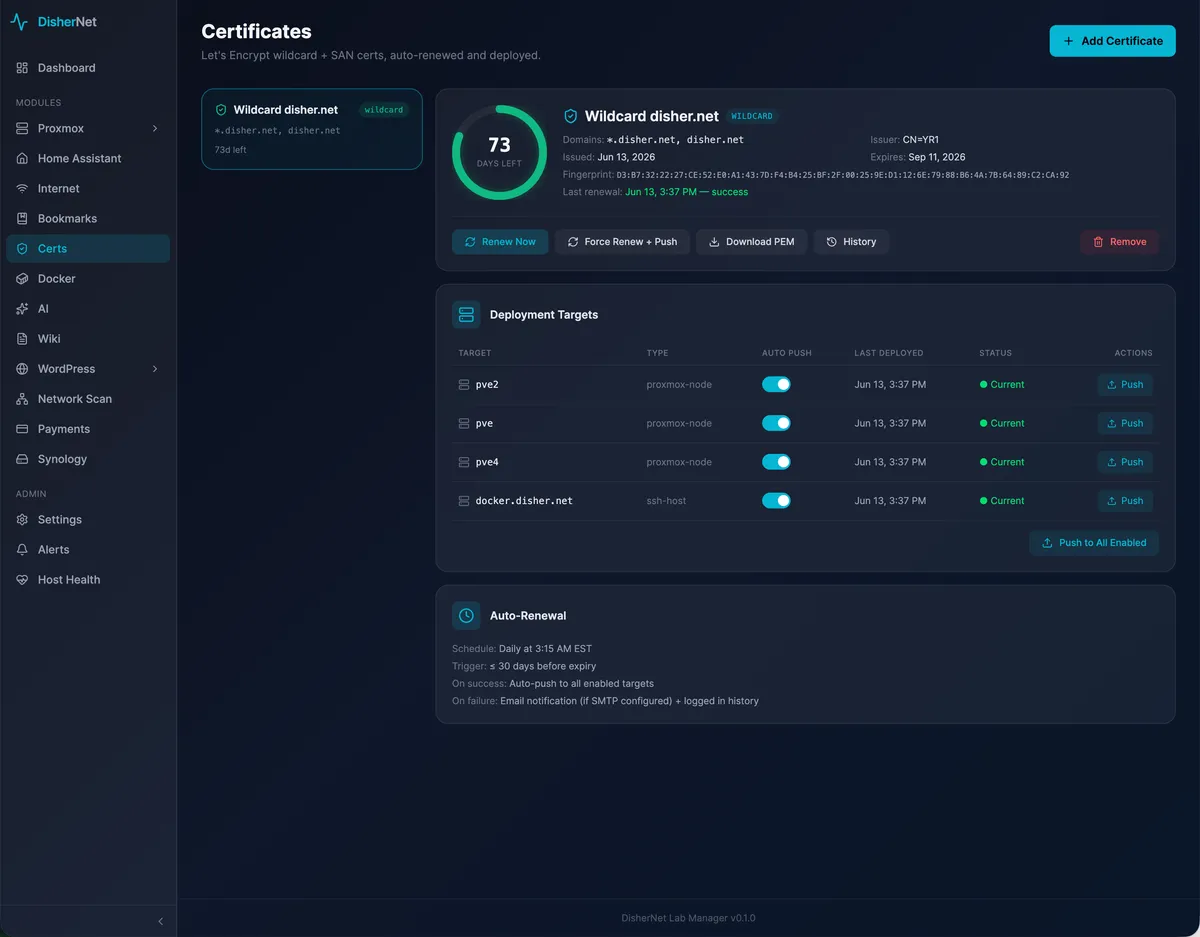Image resolution: width=1200 pixels, height=937 pixels.
Task: Push certificate to pve2
Action: click(x=1125, y=384)
